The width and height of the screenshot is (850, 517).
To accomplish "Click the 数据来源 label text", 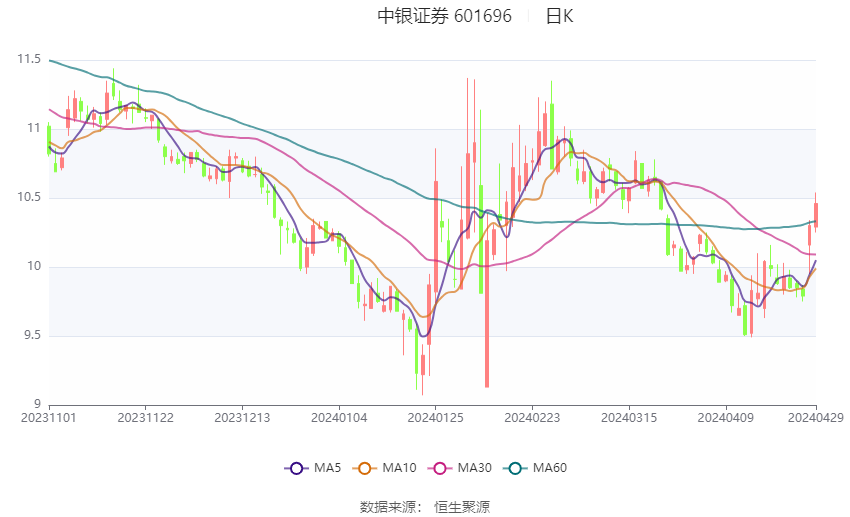I will point(387,507).
